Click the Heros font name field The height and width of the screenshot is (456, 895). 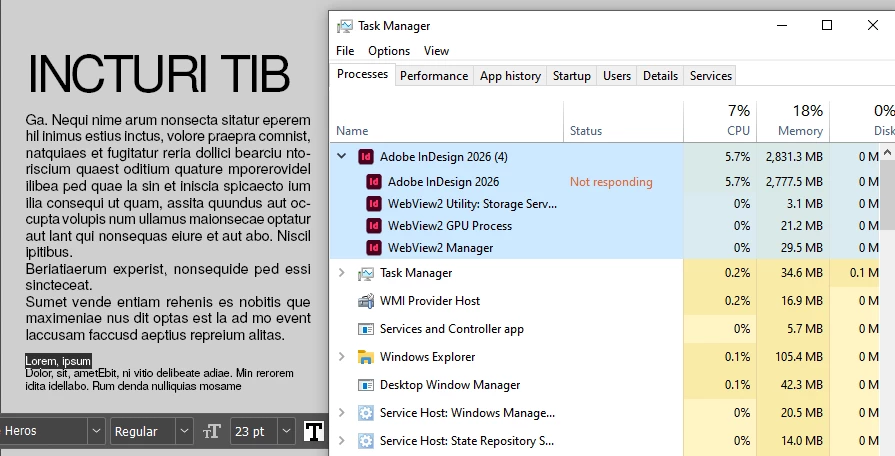click(x=43, y=431)
